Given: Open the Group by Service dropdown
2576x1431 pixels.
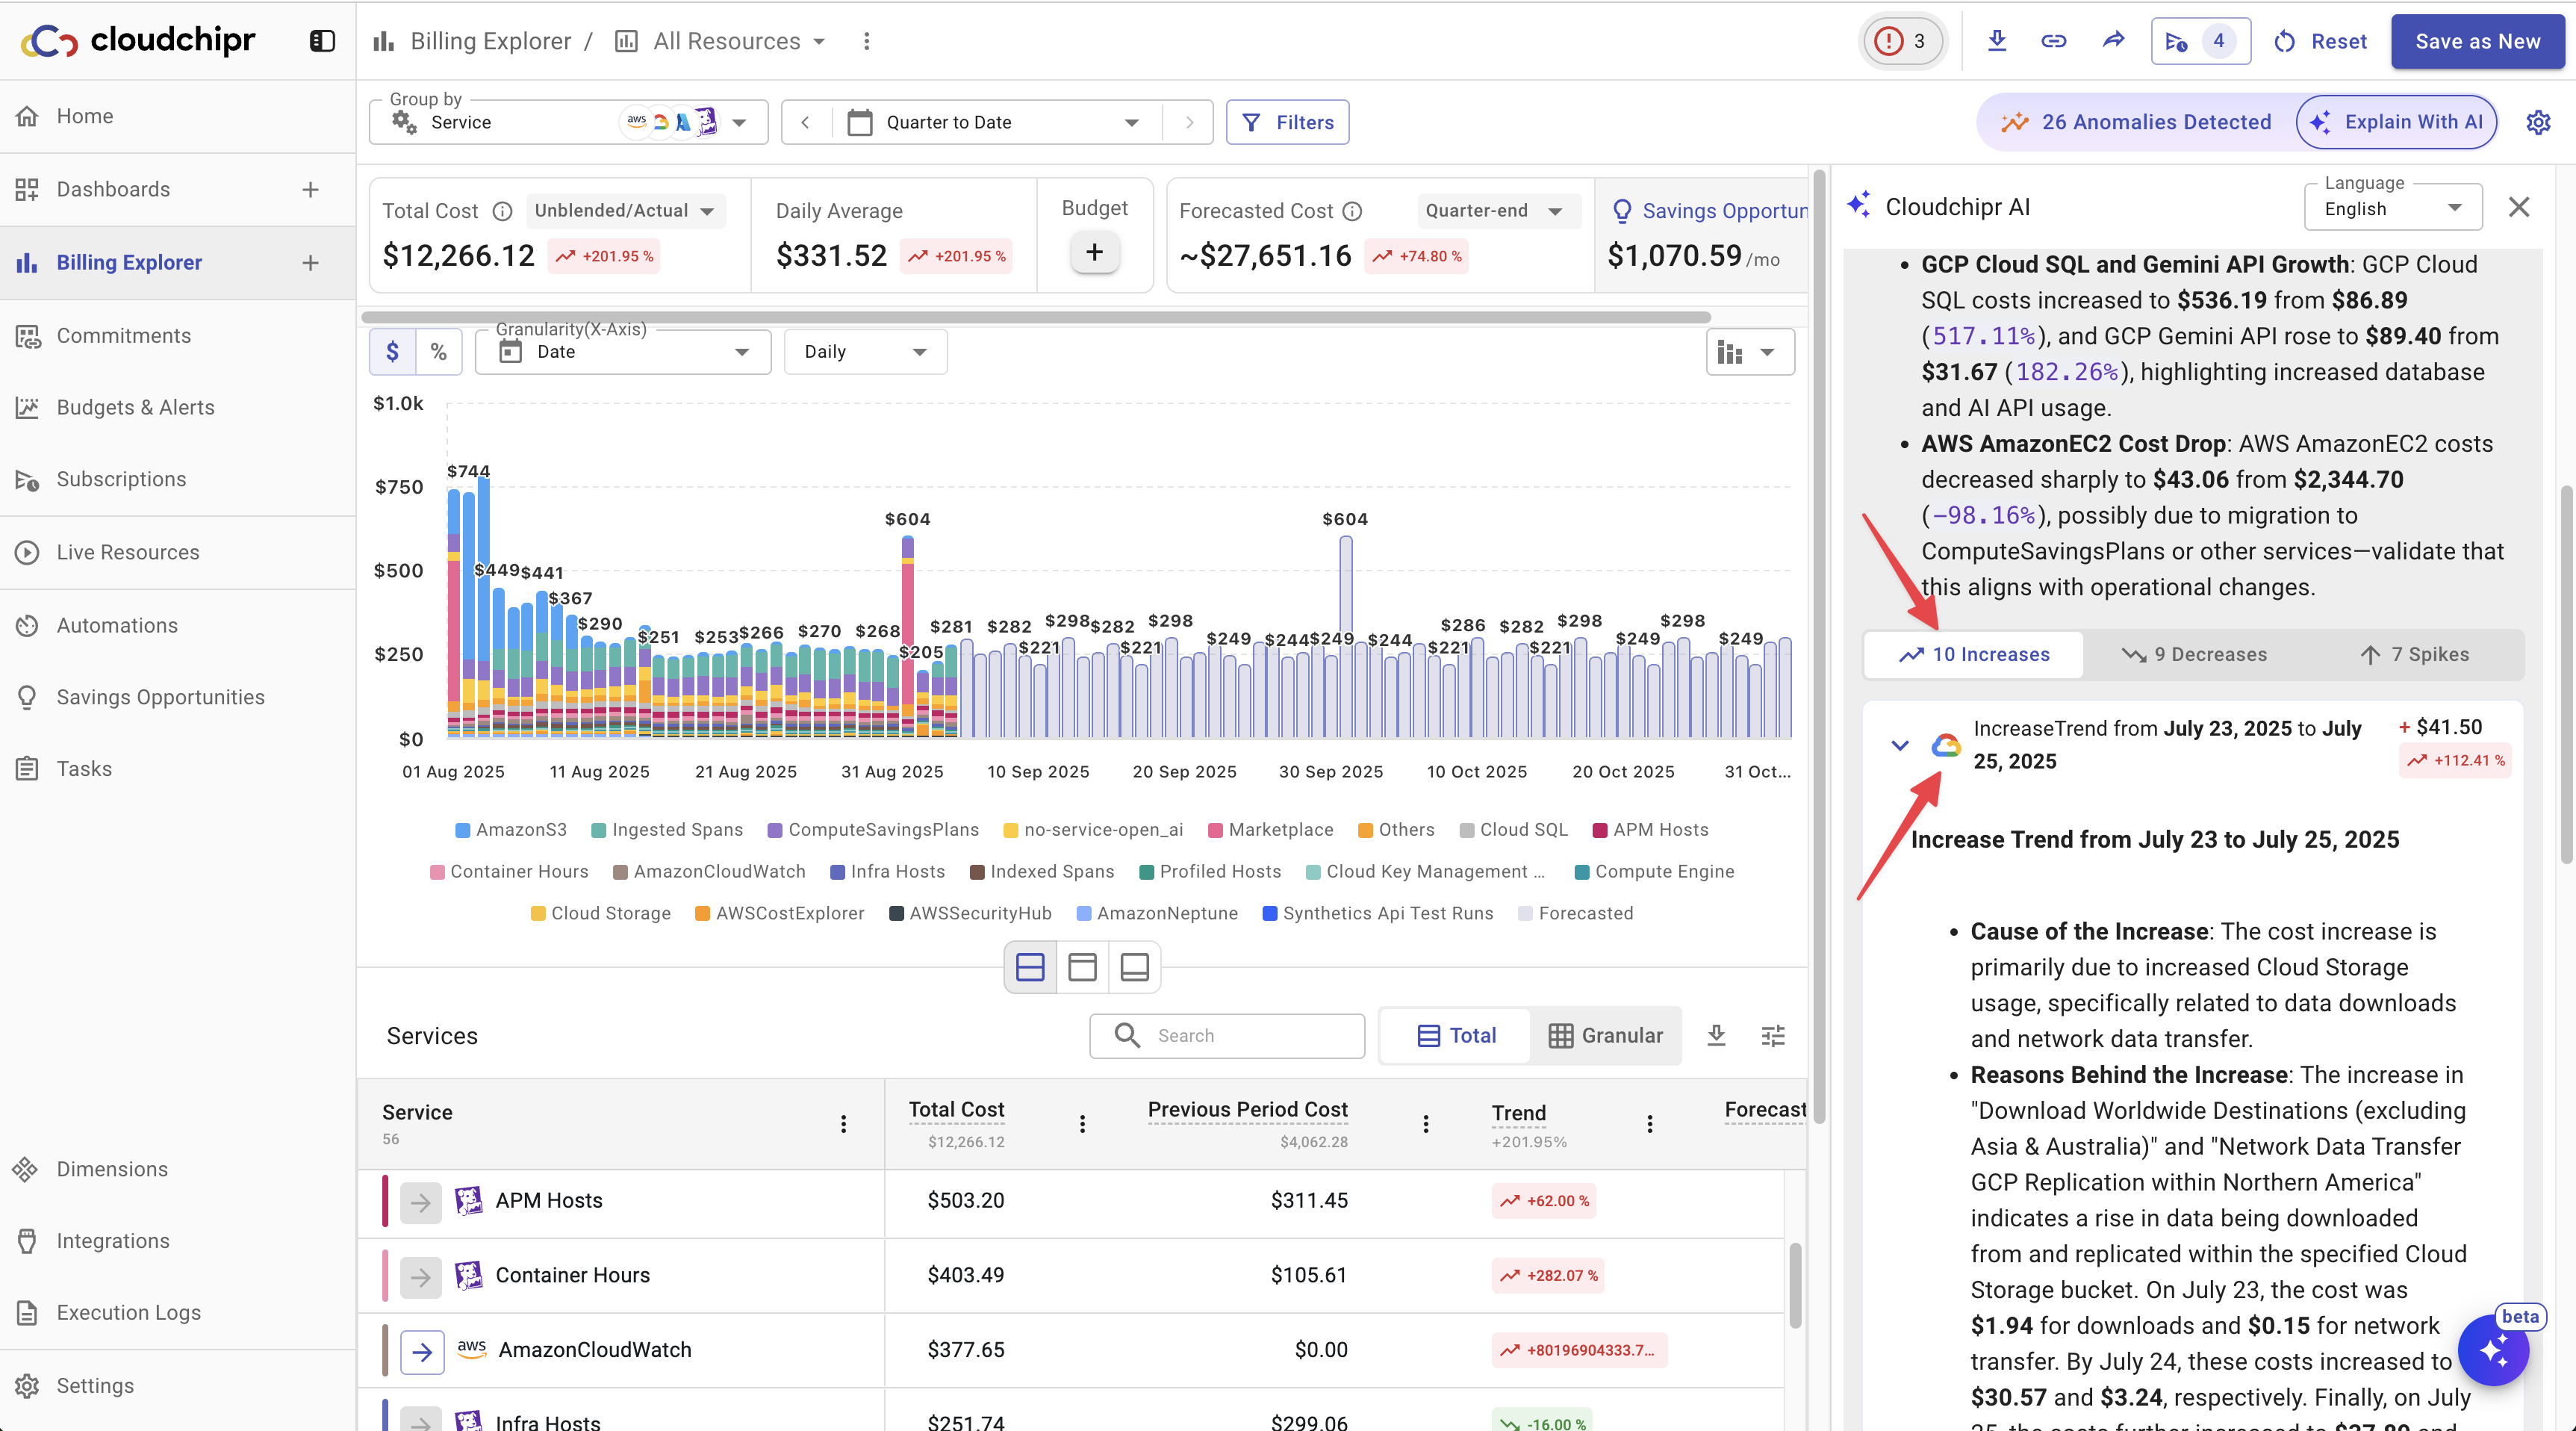Looking at the screenshot, I should [x=568, y=122].
